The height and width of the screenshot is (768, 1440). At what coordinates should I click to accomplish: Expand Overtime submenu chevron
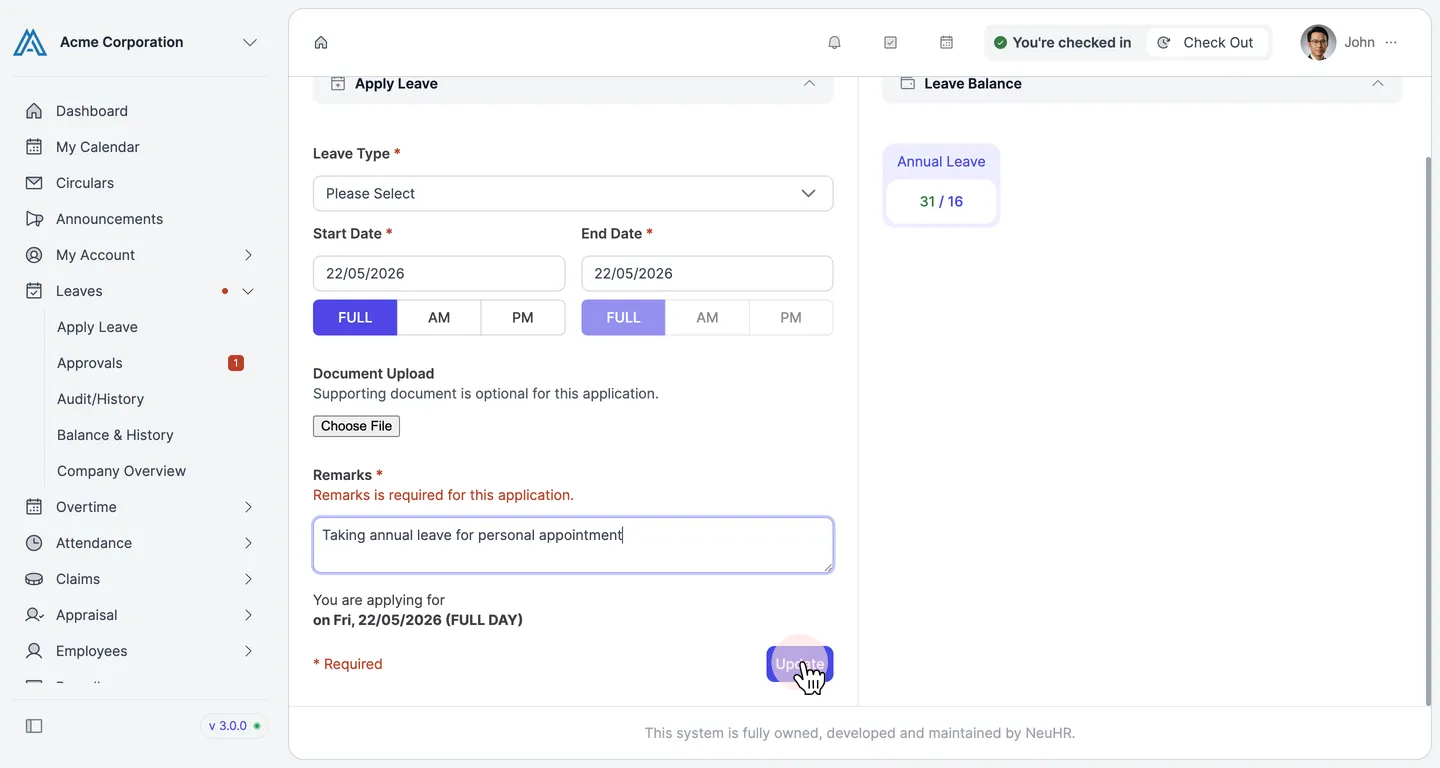pyautogui.click(x=248, y=507)
